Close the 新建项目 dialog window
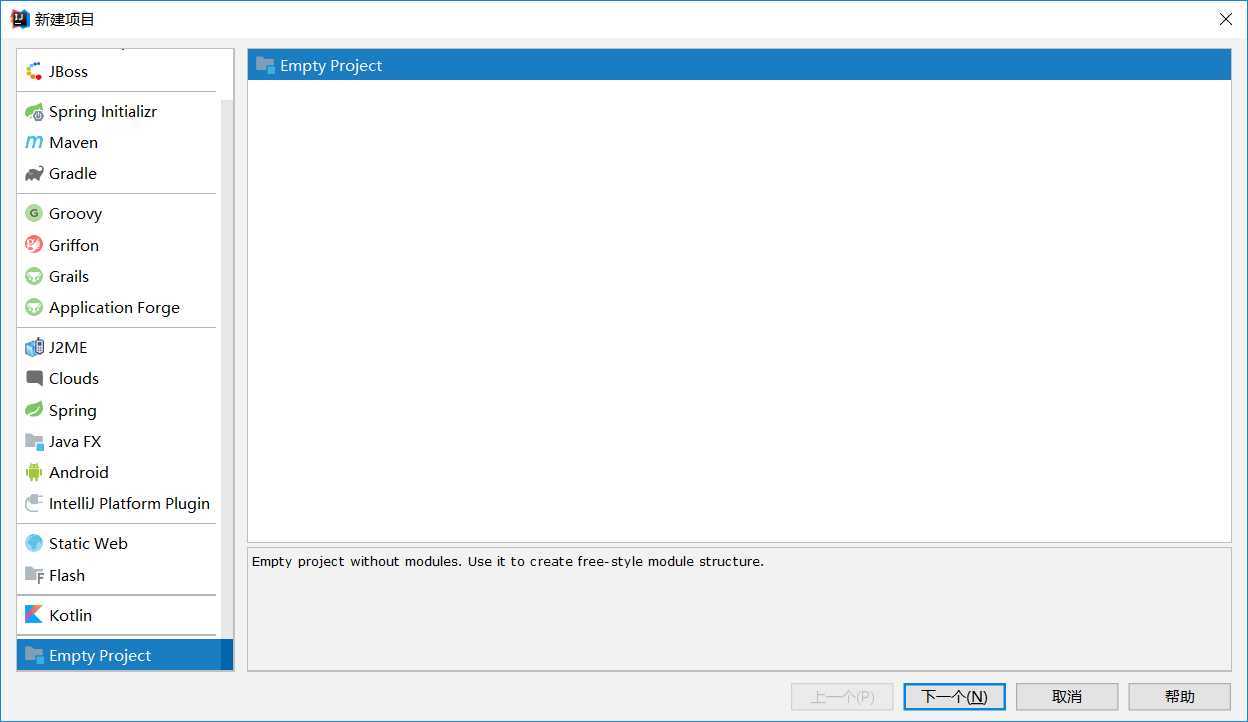This screenshot has height=722, width=1248. (1225, 19)
